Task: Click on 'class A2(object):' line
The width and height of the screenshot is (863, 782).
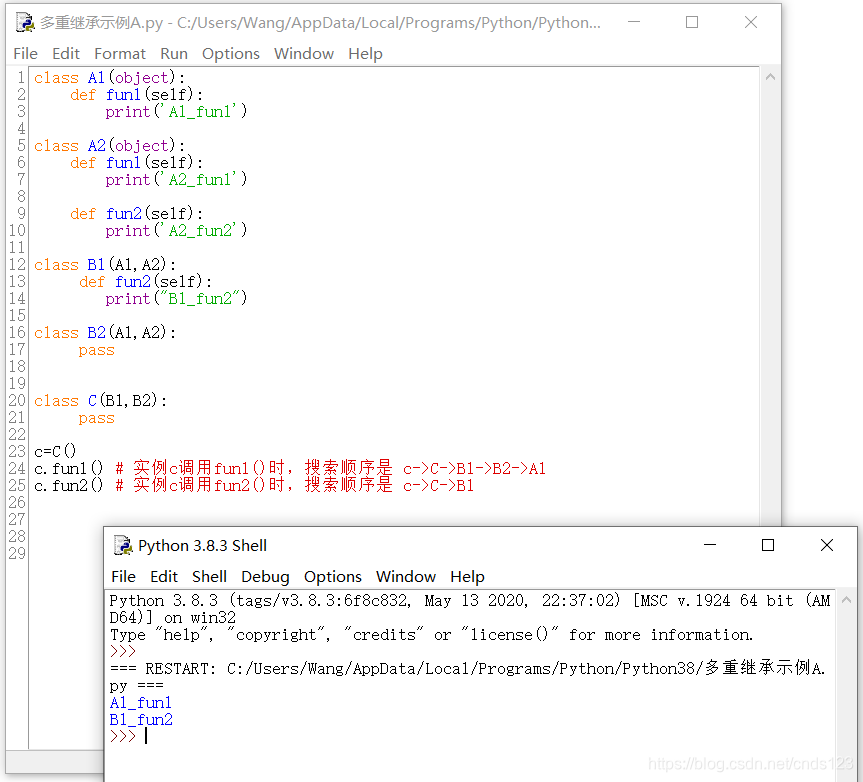Action: pyautogui.click(x=110, y=146)
